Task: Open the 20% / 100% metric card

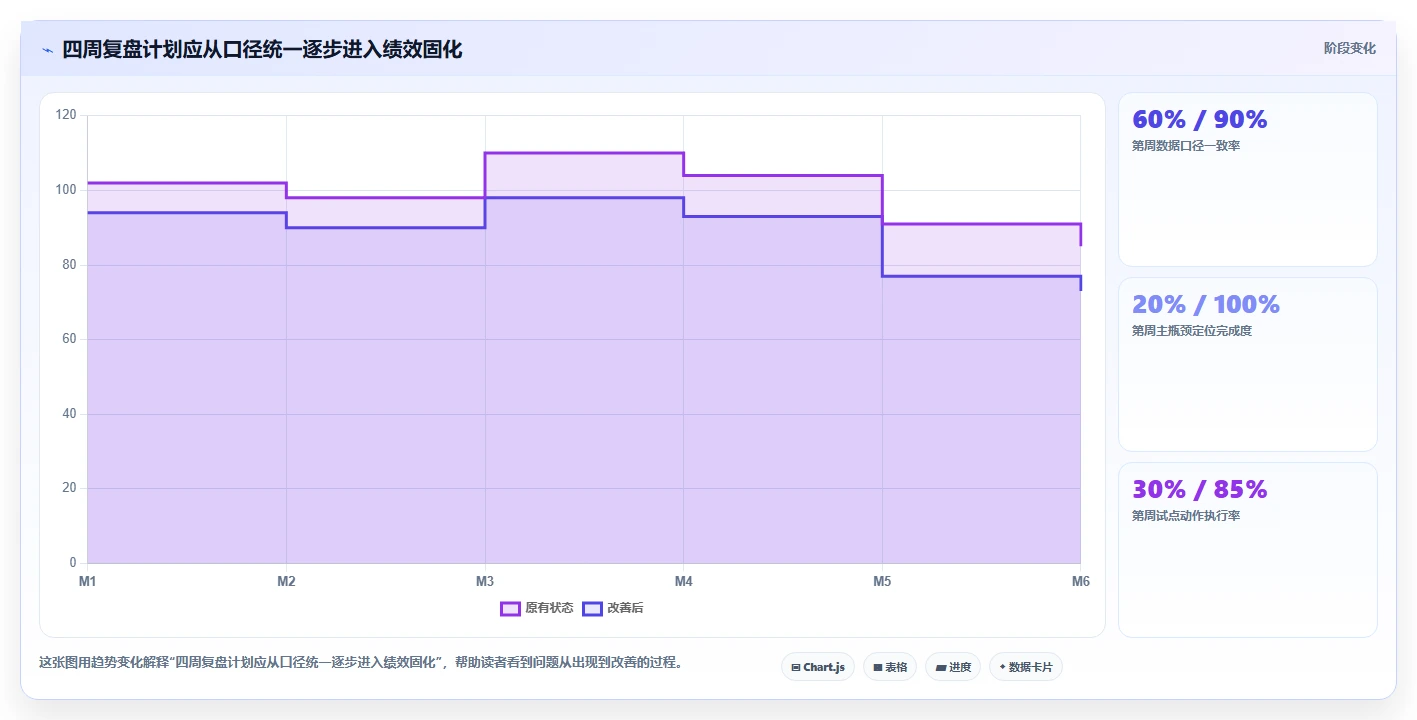Action: 1248,365
